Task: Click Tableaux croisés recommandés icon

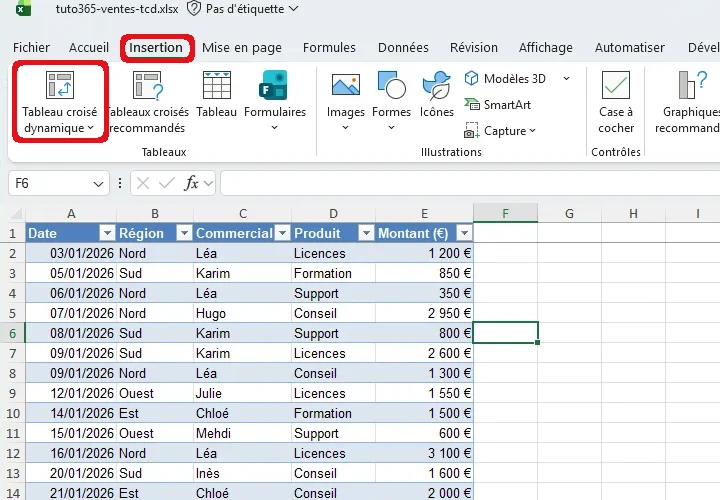Action: point(148,85)
